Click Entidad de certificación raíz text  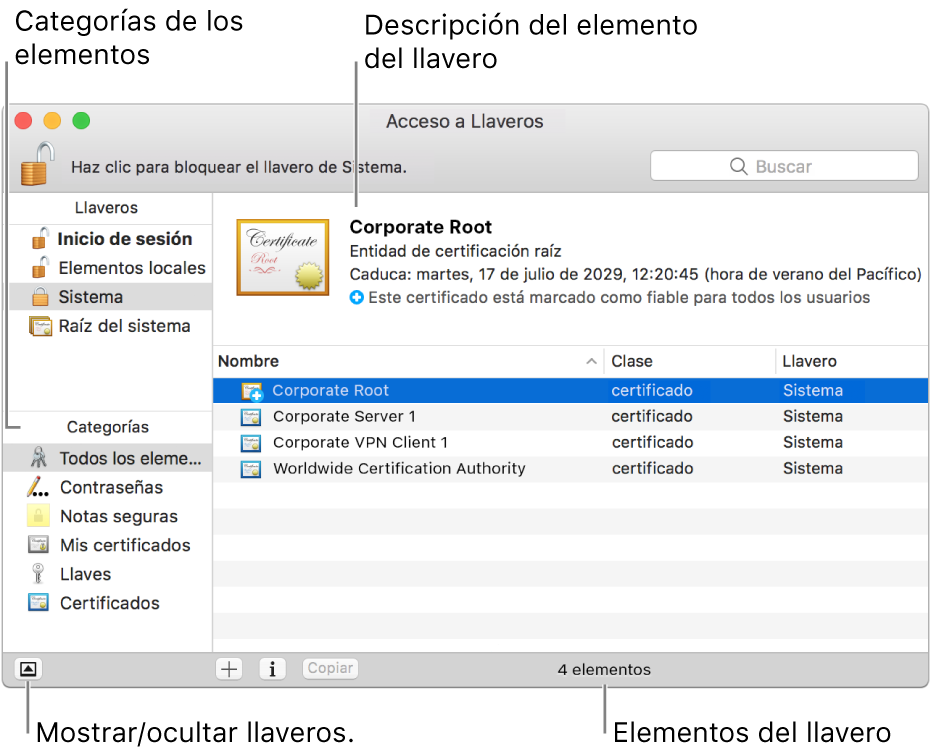click(x=455, y=251)
